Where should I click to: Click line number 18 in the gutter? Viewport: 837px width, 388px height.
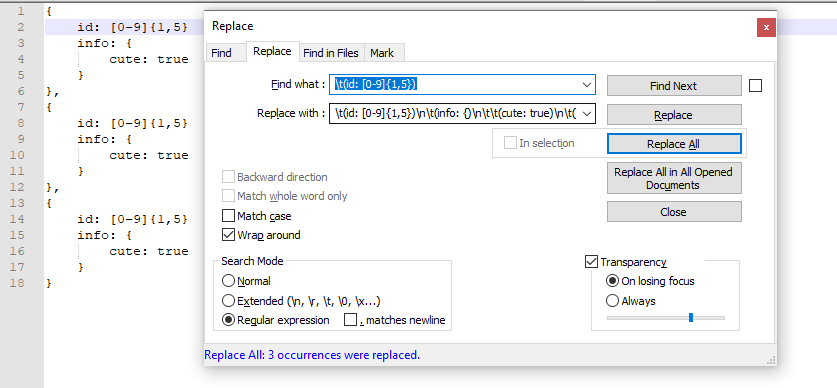coord(17,283)
